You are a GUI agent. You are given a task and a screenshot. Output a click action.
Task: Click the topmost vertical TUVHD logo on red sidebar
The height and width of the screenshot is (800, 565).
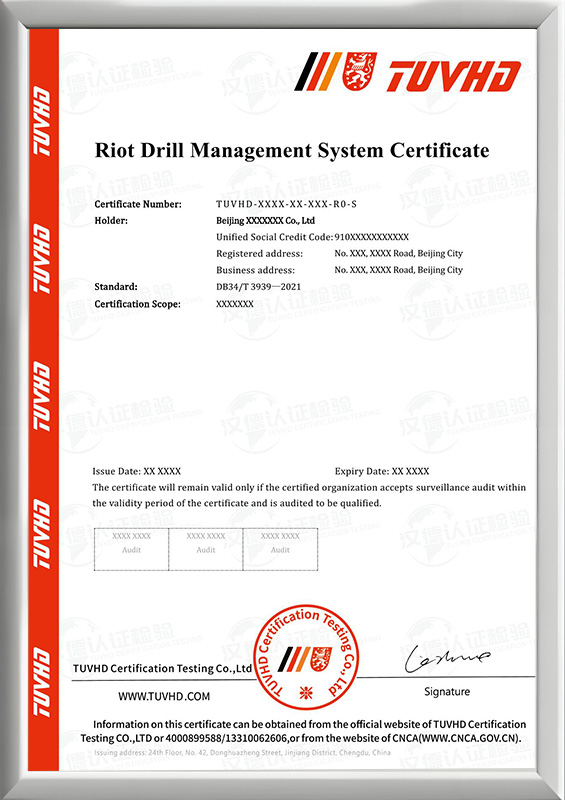coord(42,121)
